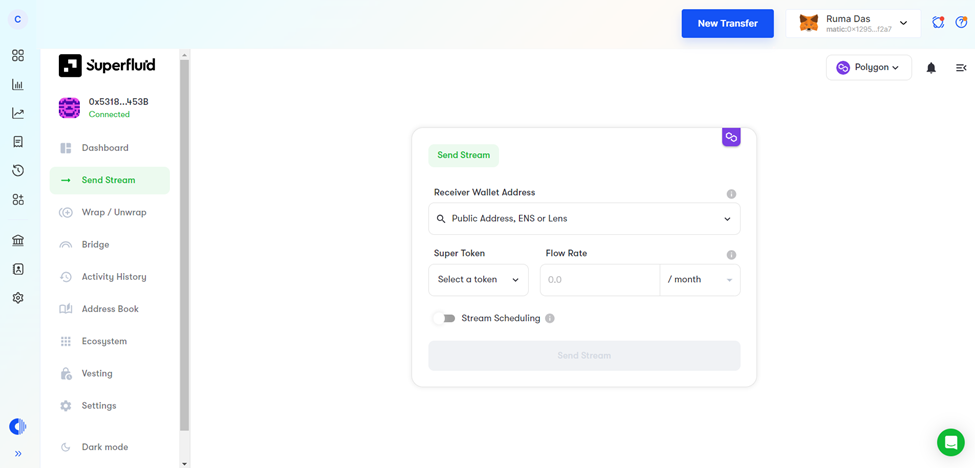The height and width of the screenshot is (468, 975).
Task: Open Wrap / Unwrap in sidebar
Action: point(113,212)
